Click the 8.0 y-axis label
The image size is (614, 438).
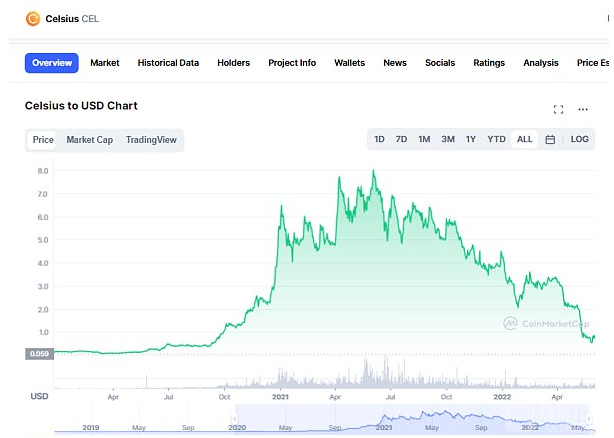point(43,171)
